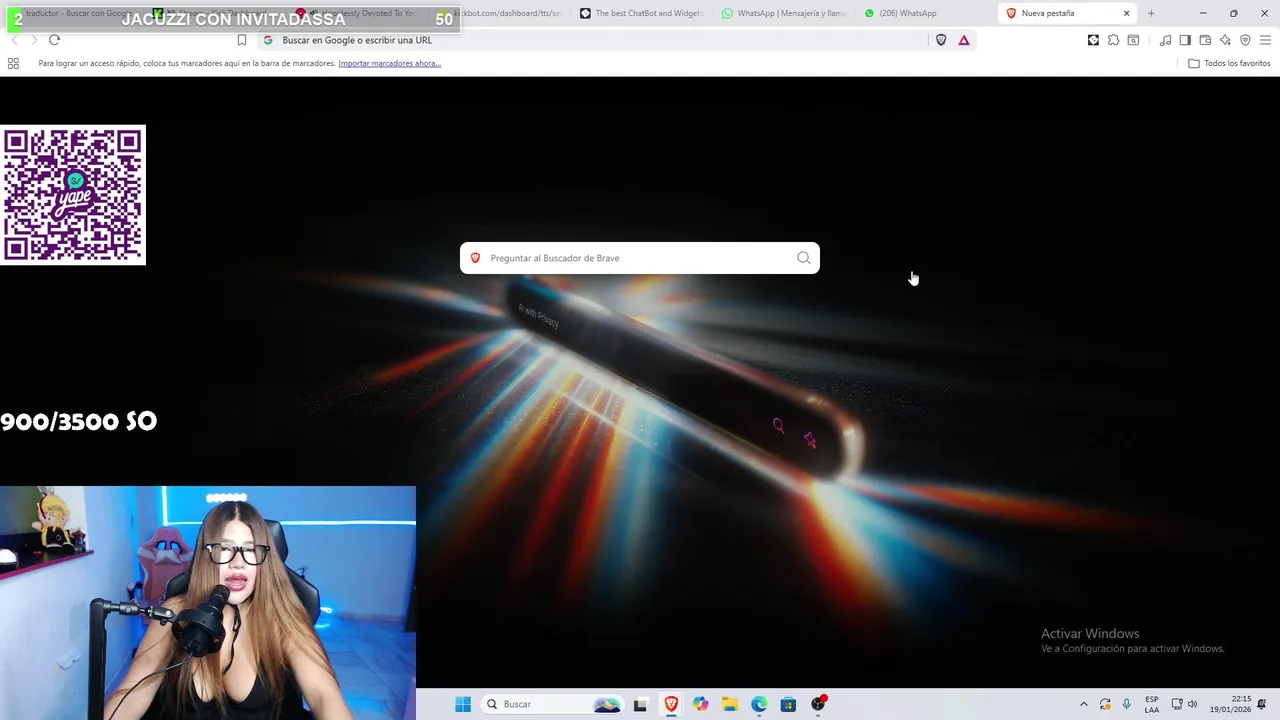Click the black square extension icon

[x=1093, y=40]
